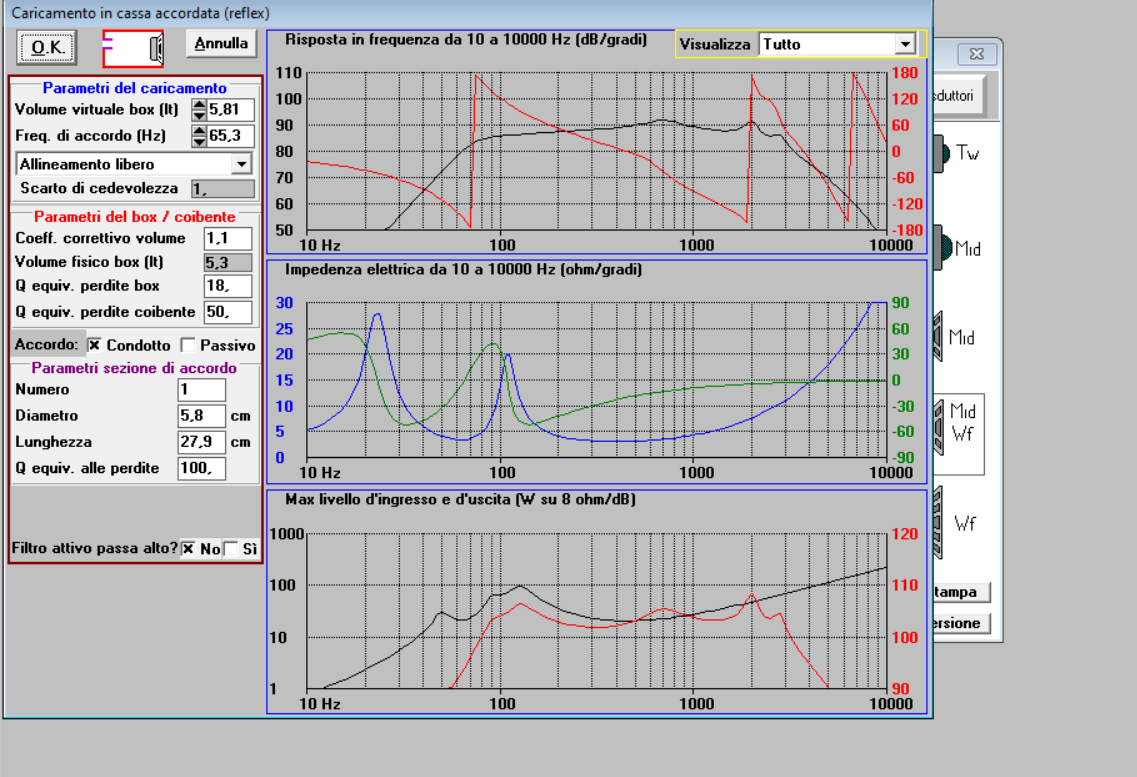Select the dome Mid driver icon
Viewport: 1137px width, 777px height.
(958, 248)
